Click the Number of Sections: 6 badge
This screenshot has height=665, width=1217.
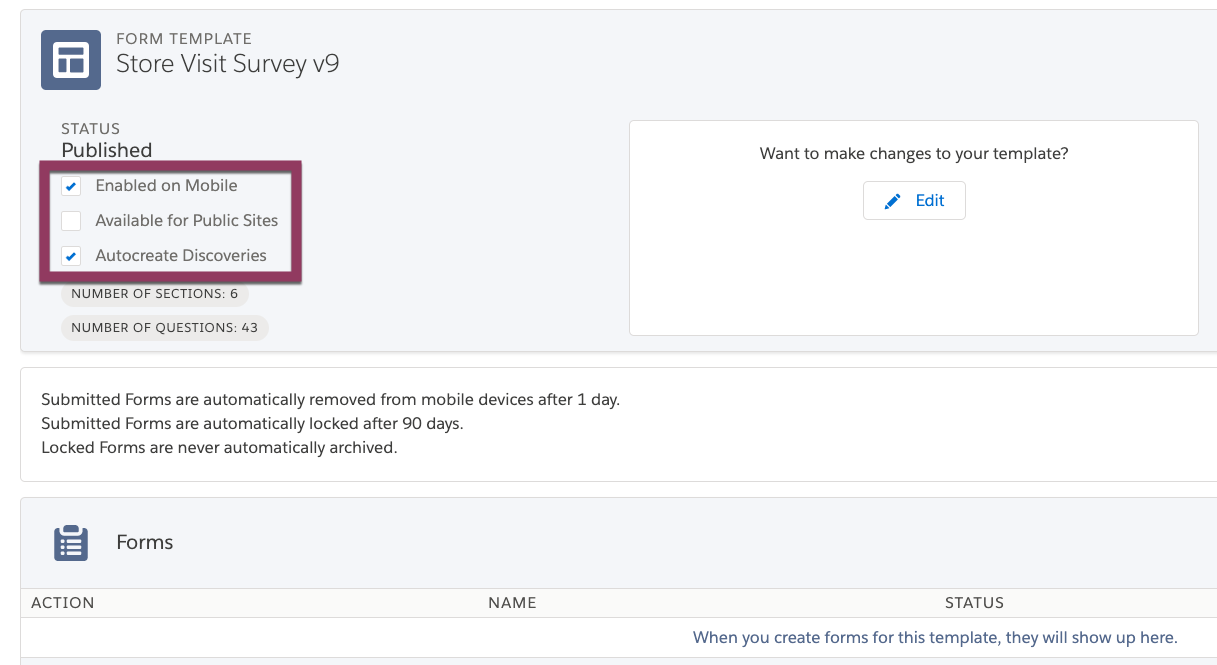(x=155, y=294)
